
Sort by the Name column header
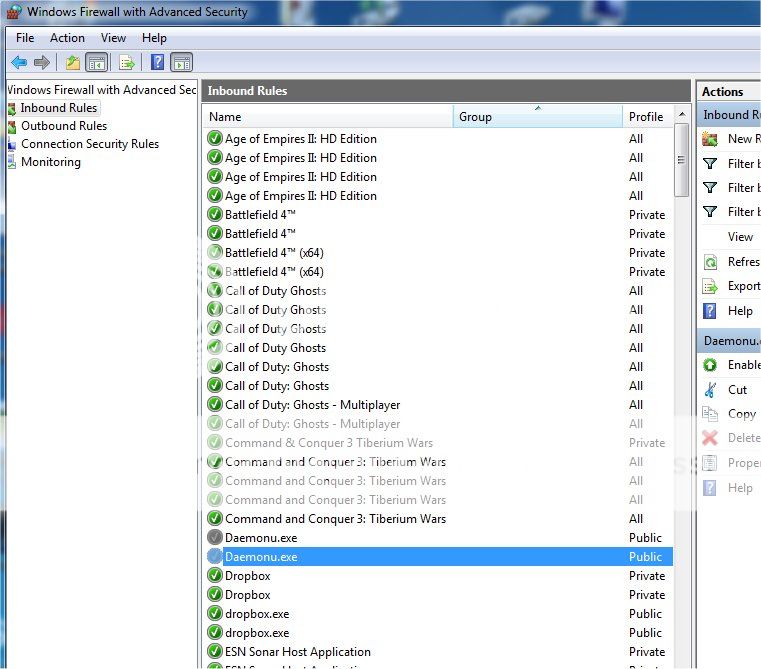(328, 117)
